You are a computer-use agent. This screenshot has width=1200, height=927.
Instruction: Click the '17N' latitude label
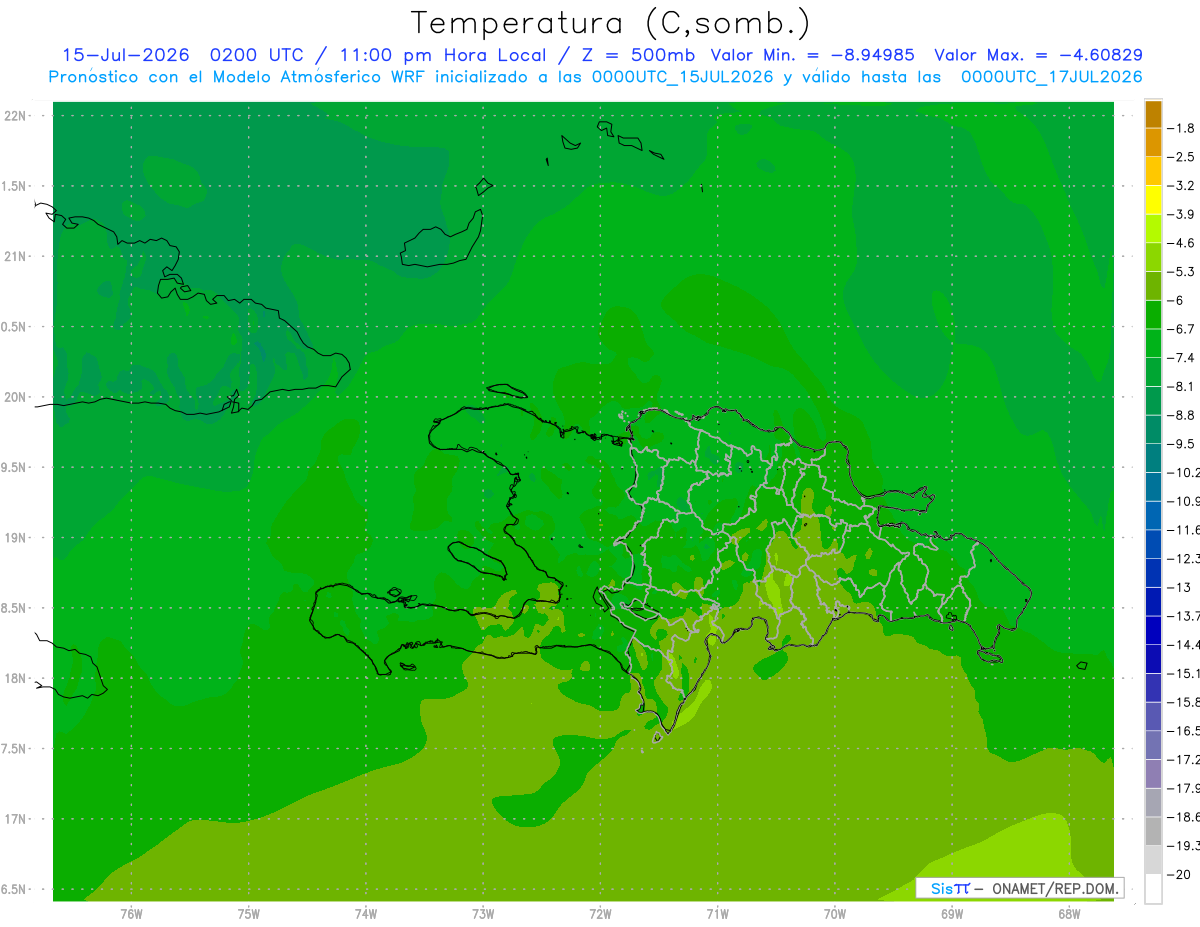pyautogui.click(x=16, y=819)
